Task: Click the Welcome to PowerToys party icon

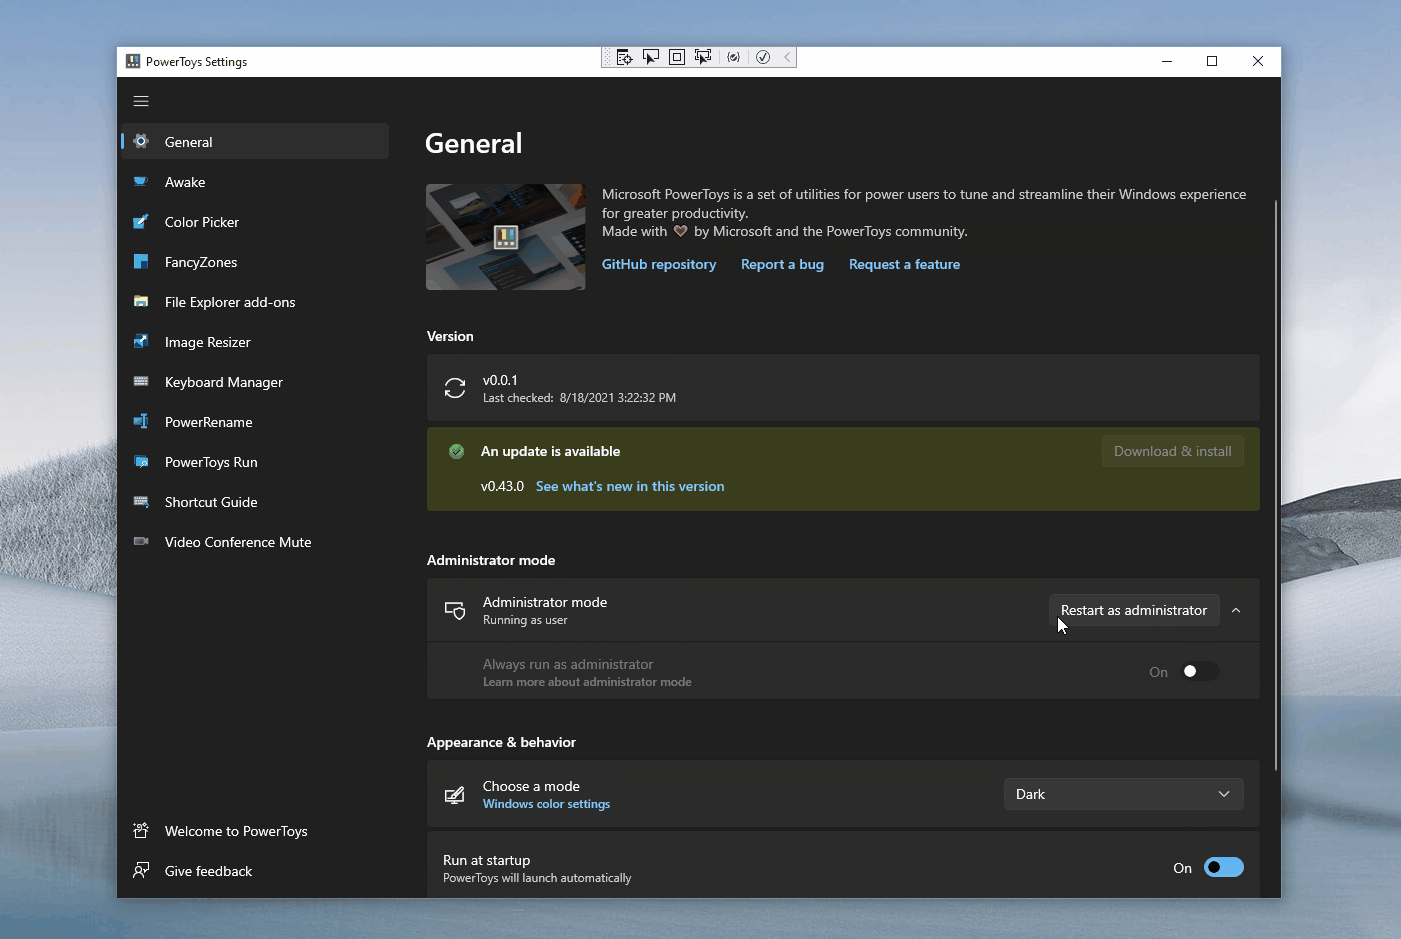Action: [x=141, y=830]
